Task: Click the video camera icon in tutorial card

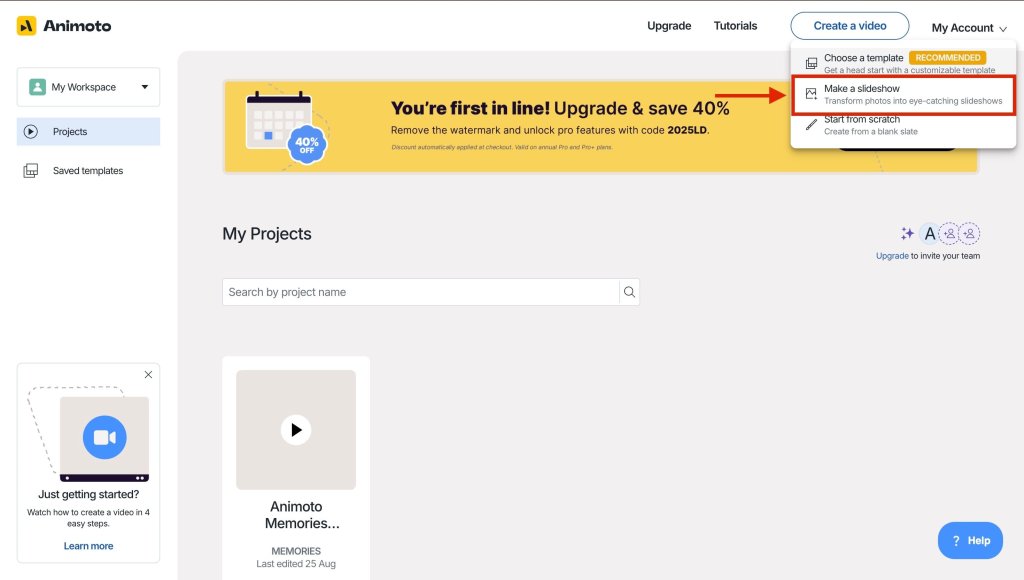Action: 104,437
